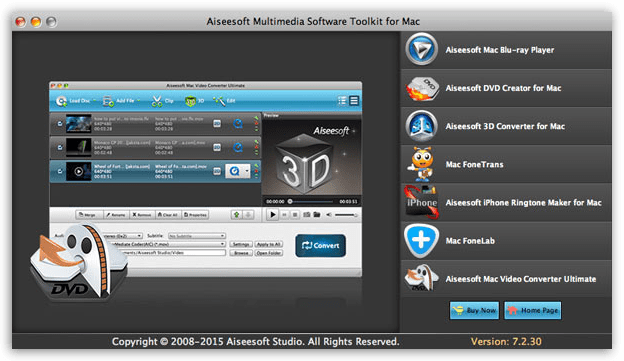Select Aiseesoft DVD Creator for Mac entry text
Screen dimensions: 624x361
point(503,88)
